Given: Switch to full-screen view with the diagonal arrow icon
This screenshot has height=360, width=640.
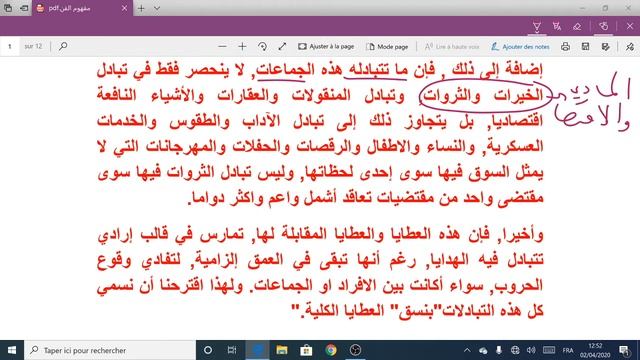Looking at the screenshot, I should pyautogui.click(x=282, y=47).
